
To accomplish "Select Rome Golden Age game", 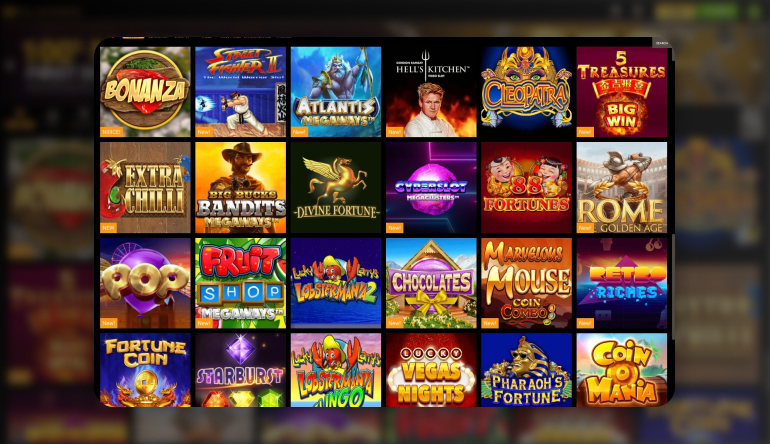I will (622, 188).
